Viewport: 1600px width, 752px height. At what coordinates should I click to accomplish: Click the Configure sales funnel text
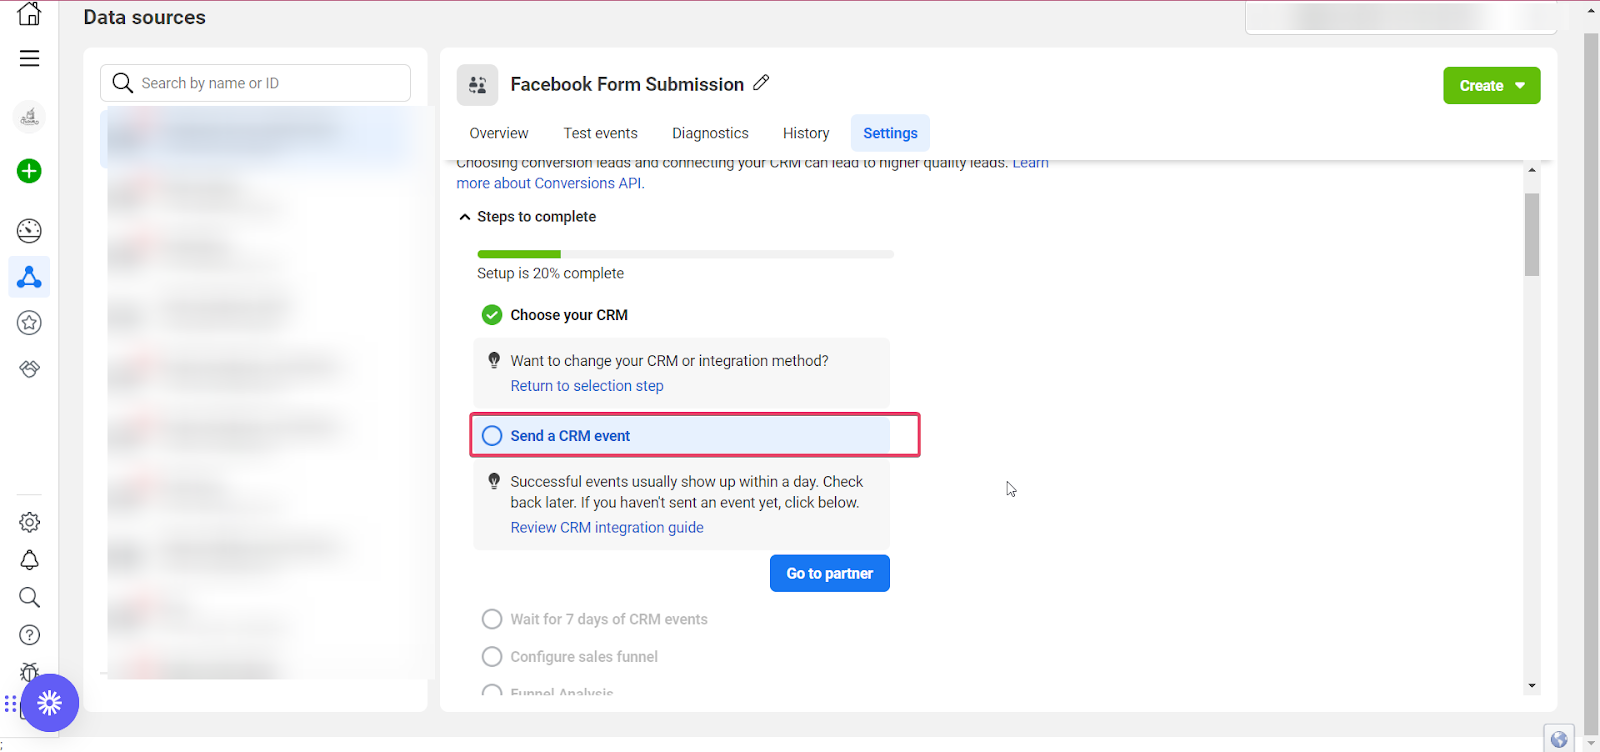click(584, 657)
